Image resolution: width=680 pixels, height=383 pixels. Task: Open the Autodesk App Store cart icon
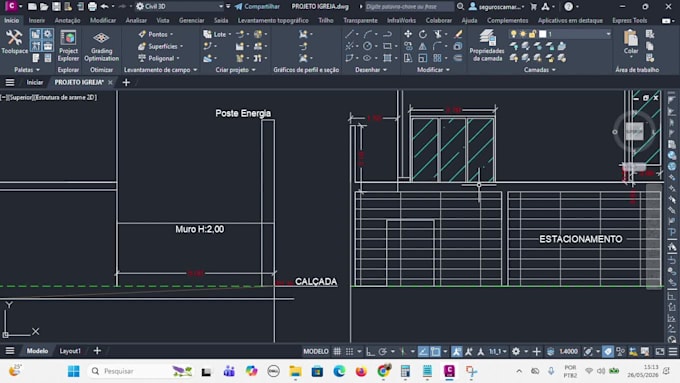(x=533, y=7)
